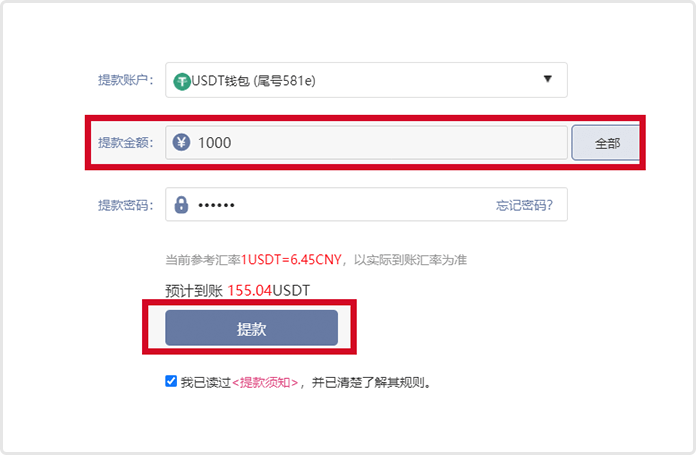Focus the 提款金额 field showing 1000
696x455 pixels.
click(366, 142)
